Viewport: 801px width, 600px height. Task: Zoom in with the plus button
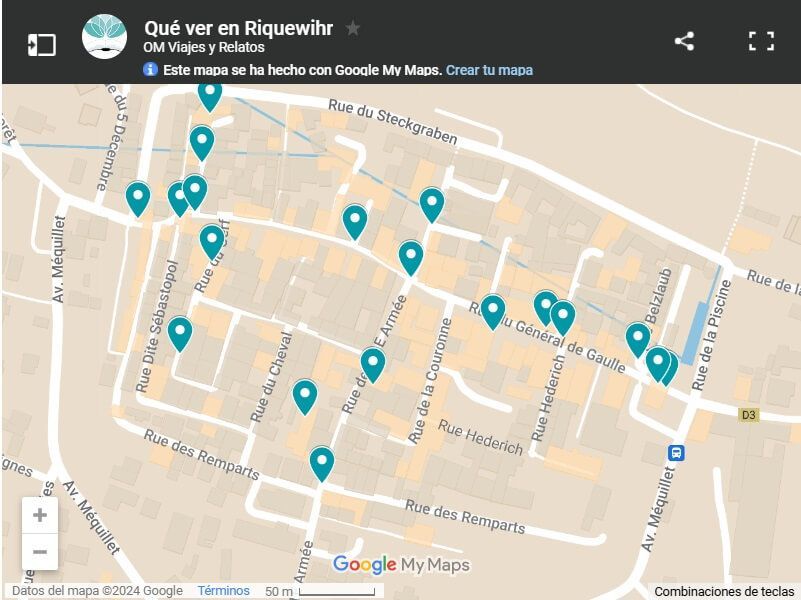click(40, 515)
